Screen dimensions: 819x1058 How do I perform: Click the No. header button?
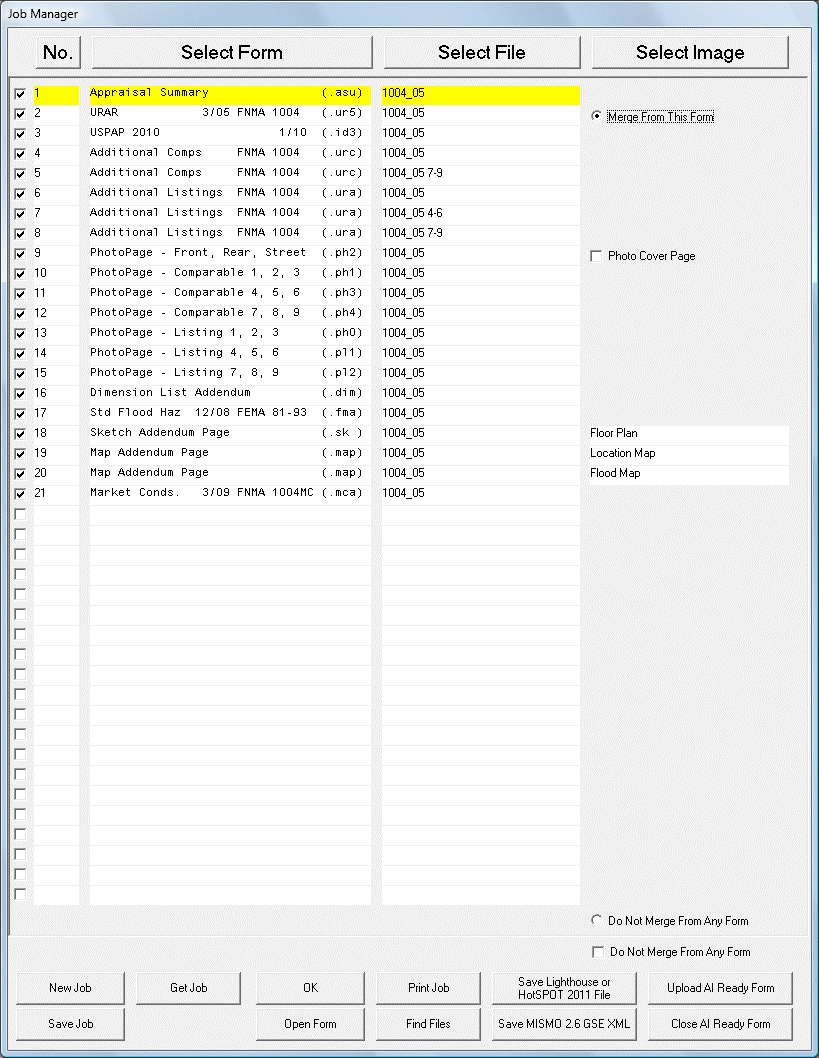pyautogui.click(x=58, y=53)
